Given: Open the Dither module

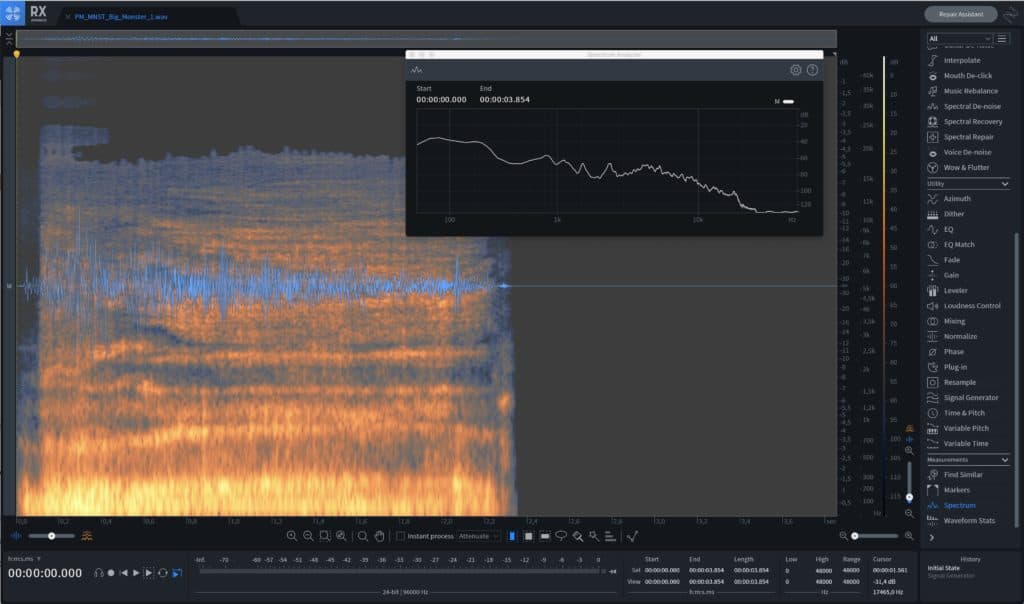Looking at the screenshot, I should 953,214.
